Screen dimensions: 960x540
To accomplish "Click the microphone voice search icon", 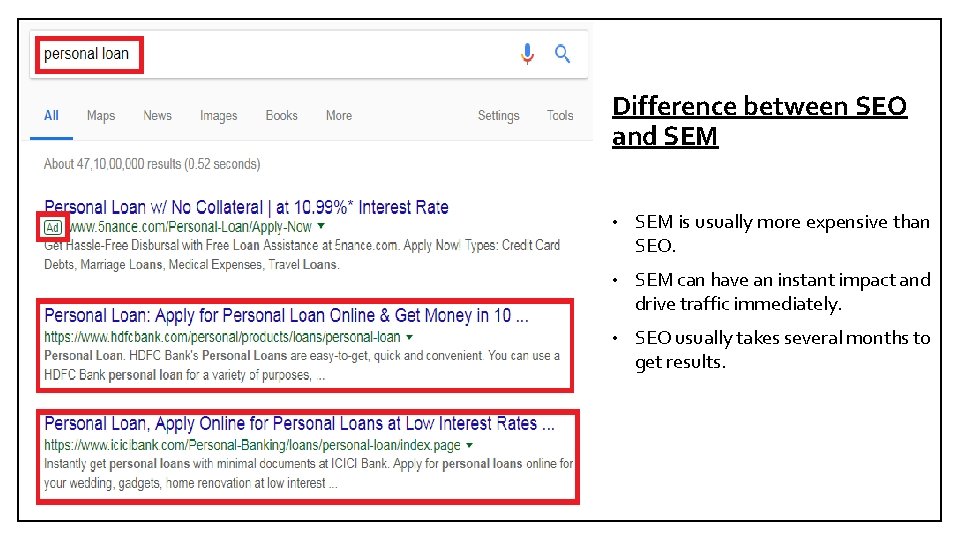I will coord(527,54).
